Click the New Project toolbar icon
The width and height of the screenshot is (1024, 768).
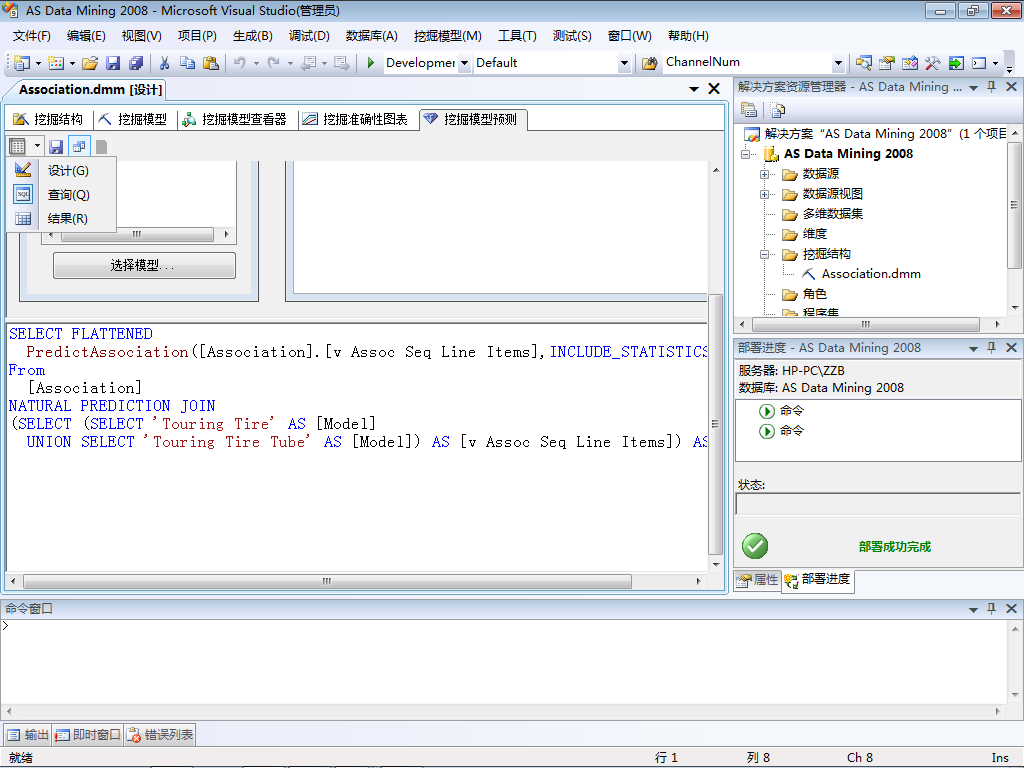click(x=22, y=63)
